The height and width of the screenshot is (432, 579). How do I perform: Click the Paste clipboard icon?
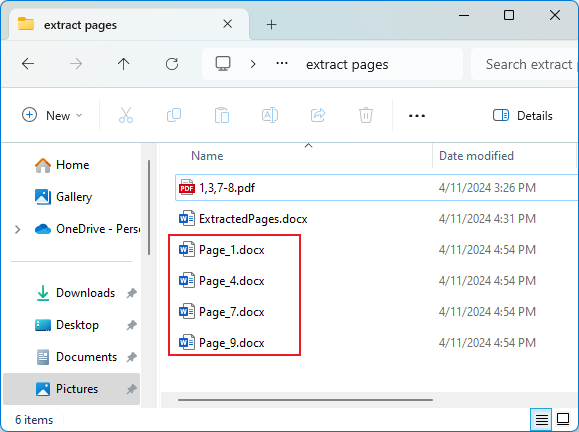(x=222, y=115)
